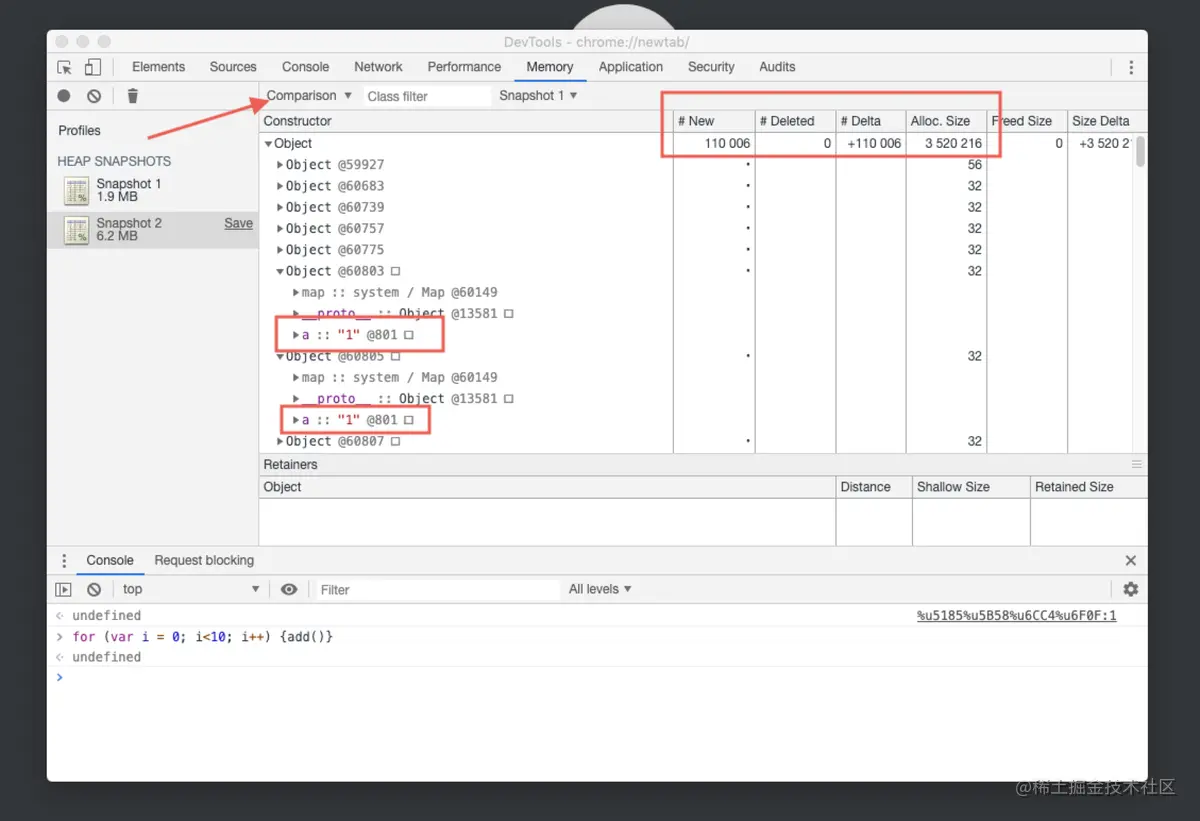
Task: Expand Object @60807
Action: click(280, 441)
